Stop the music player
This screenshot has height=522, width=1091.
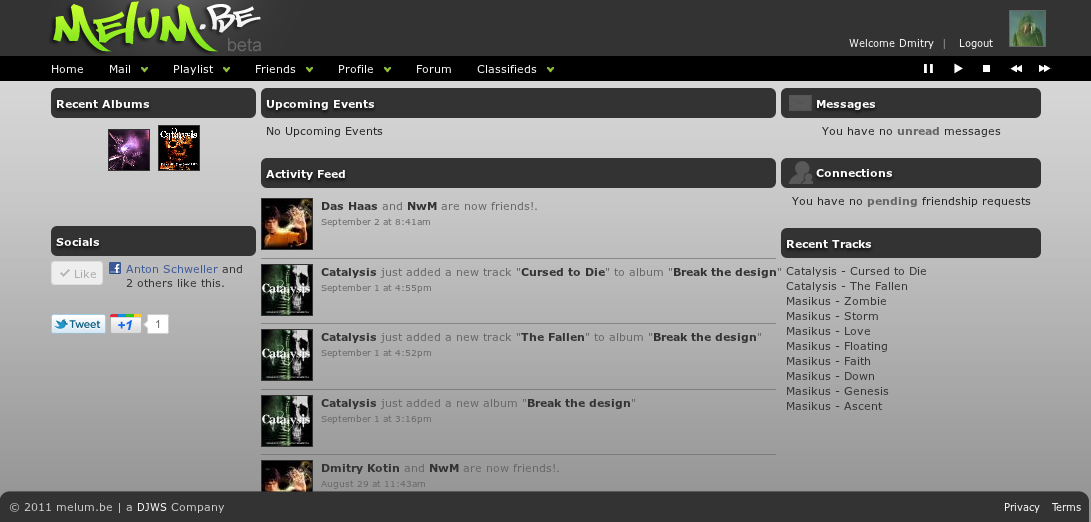[986, 68]
